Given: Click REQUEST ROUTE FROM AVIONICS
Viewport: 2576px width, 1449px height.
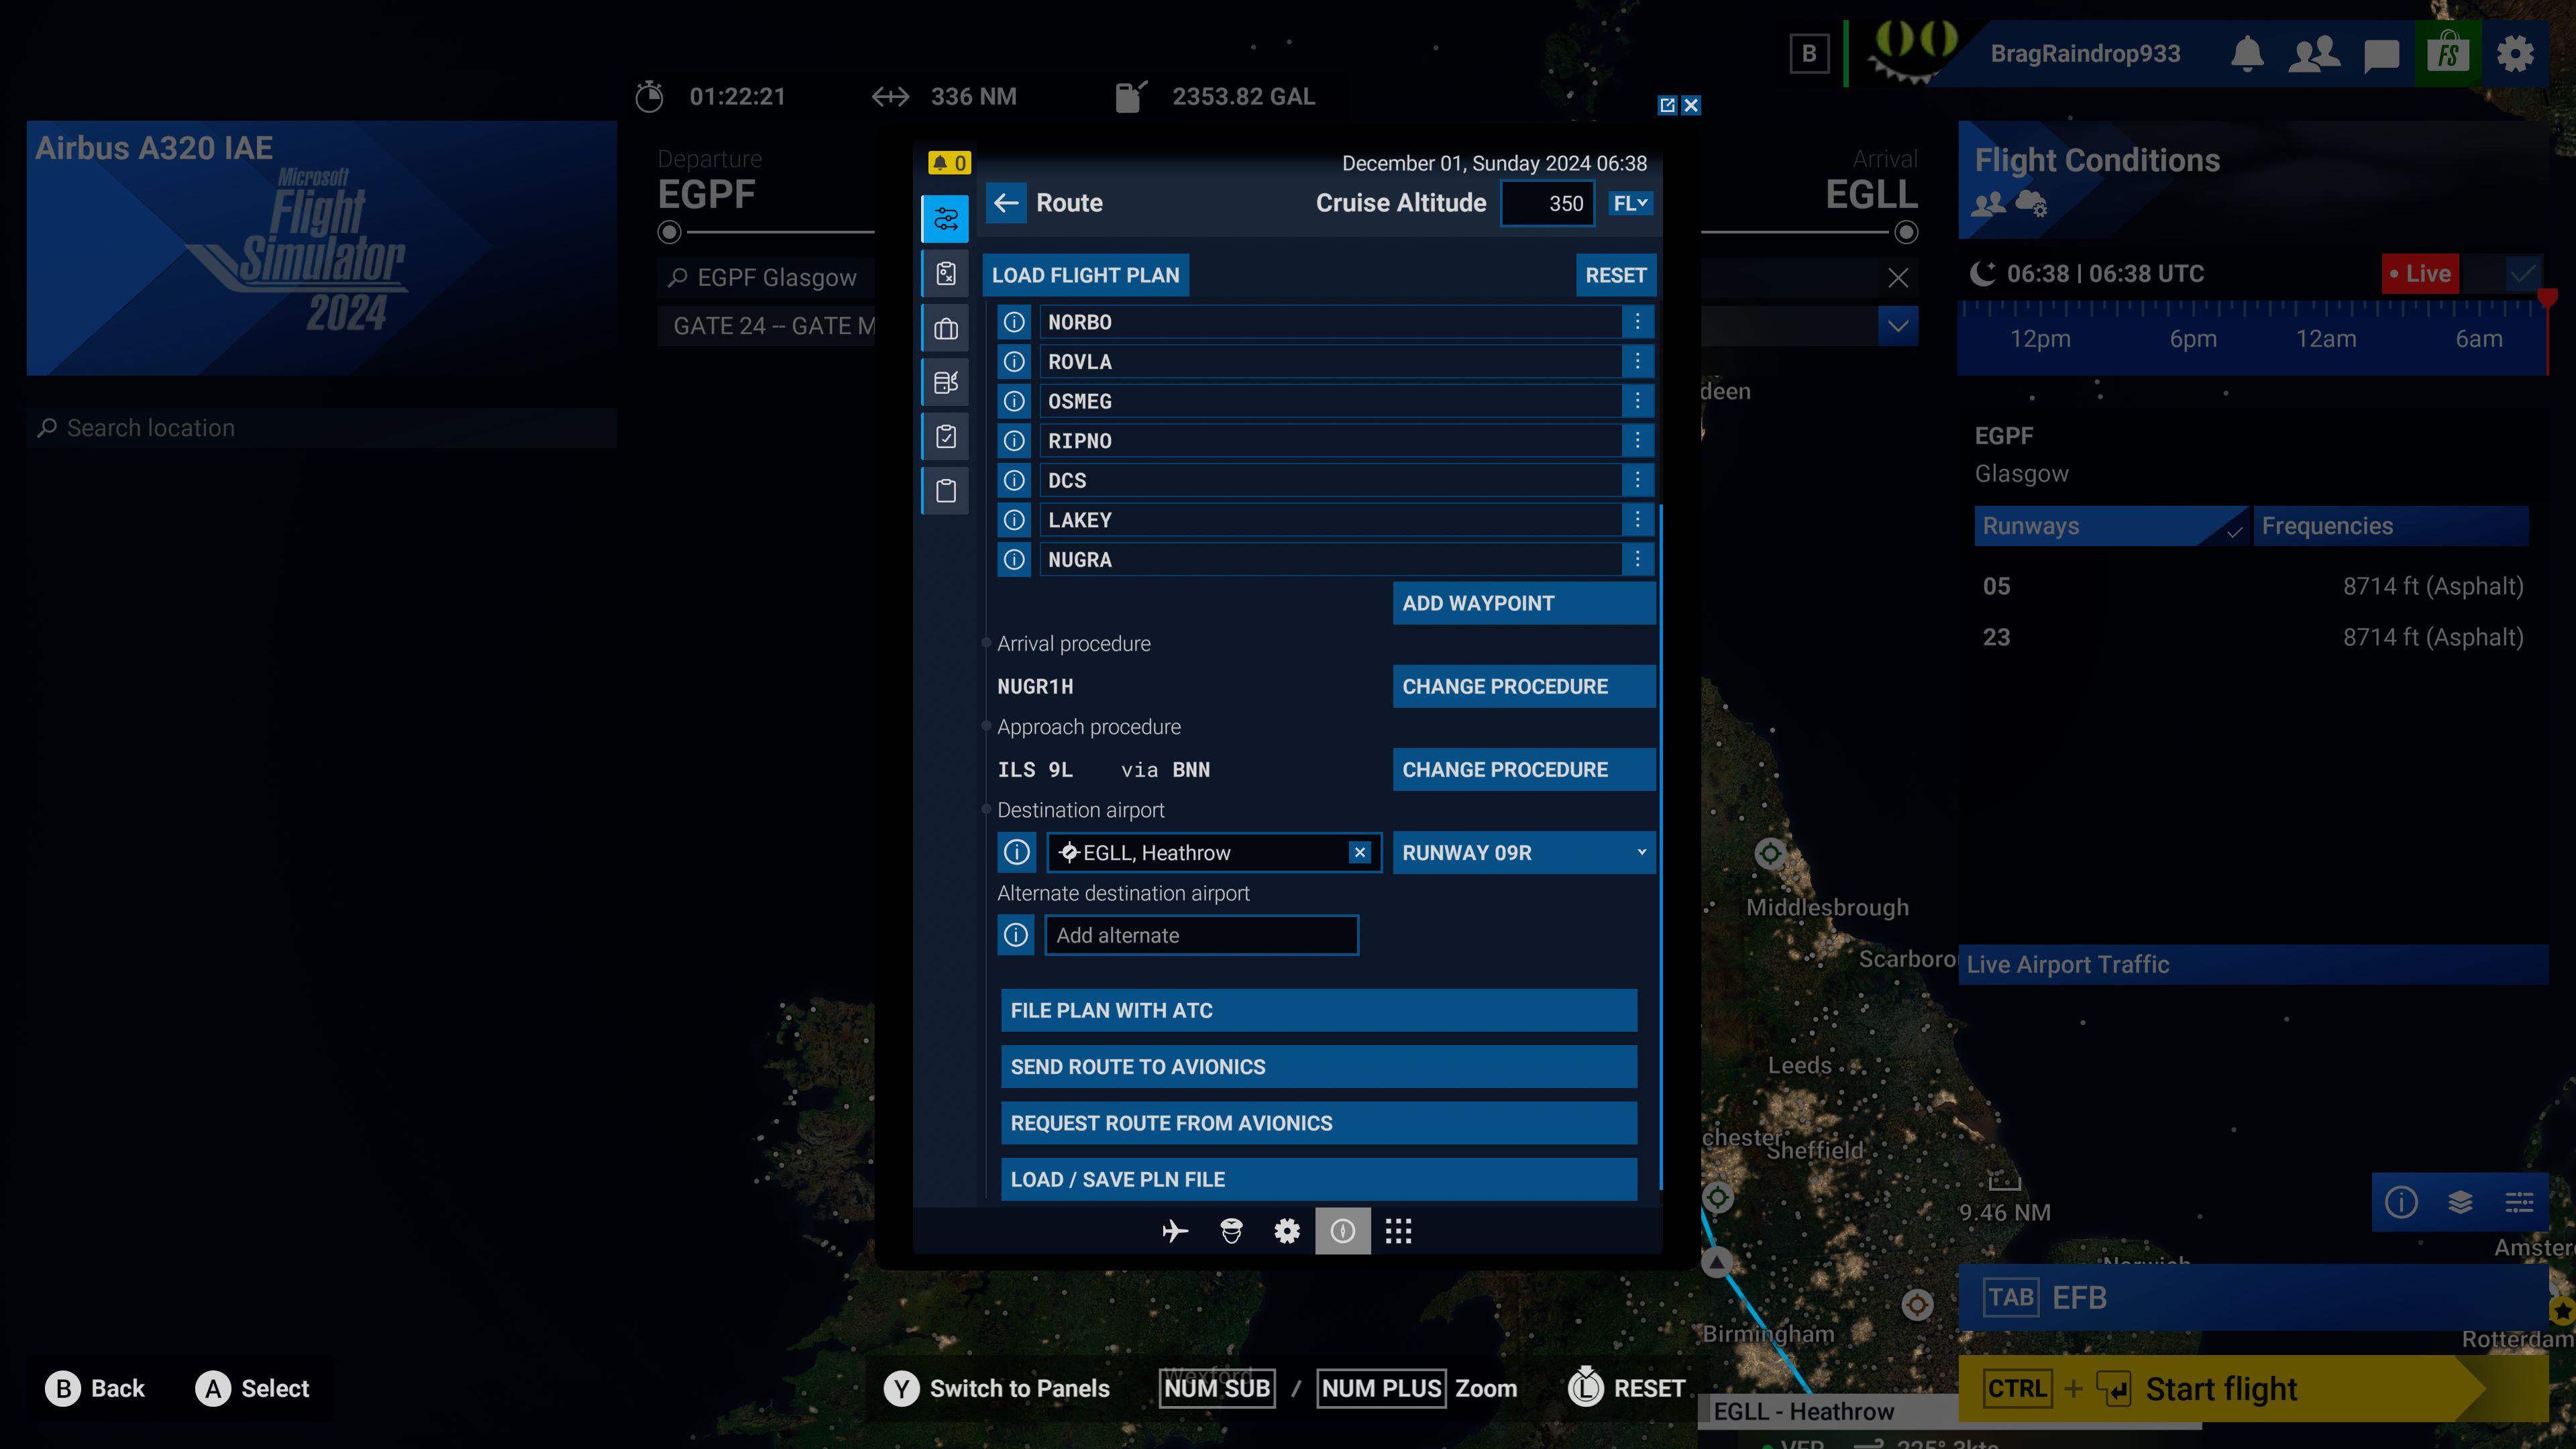Looking at the screenshot, I should (1318, 1123).
